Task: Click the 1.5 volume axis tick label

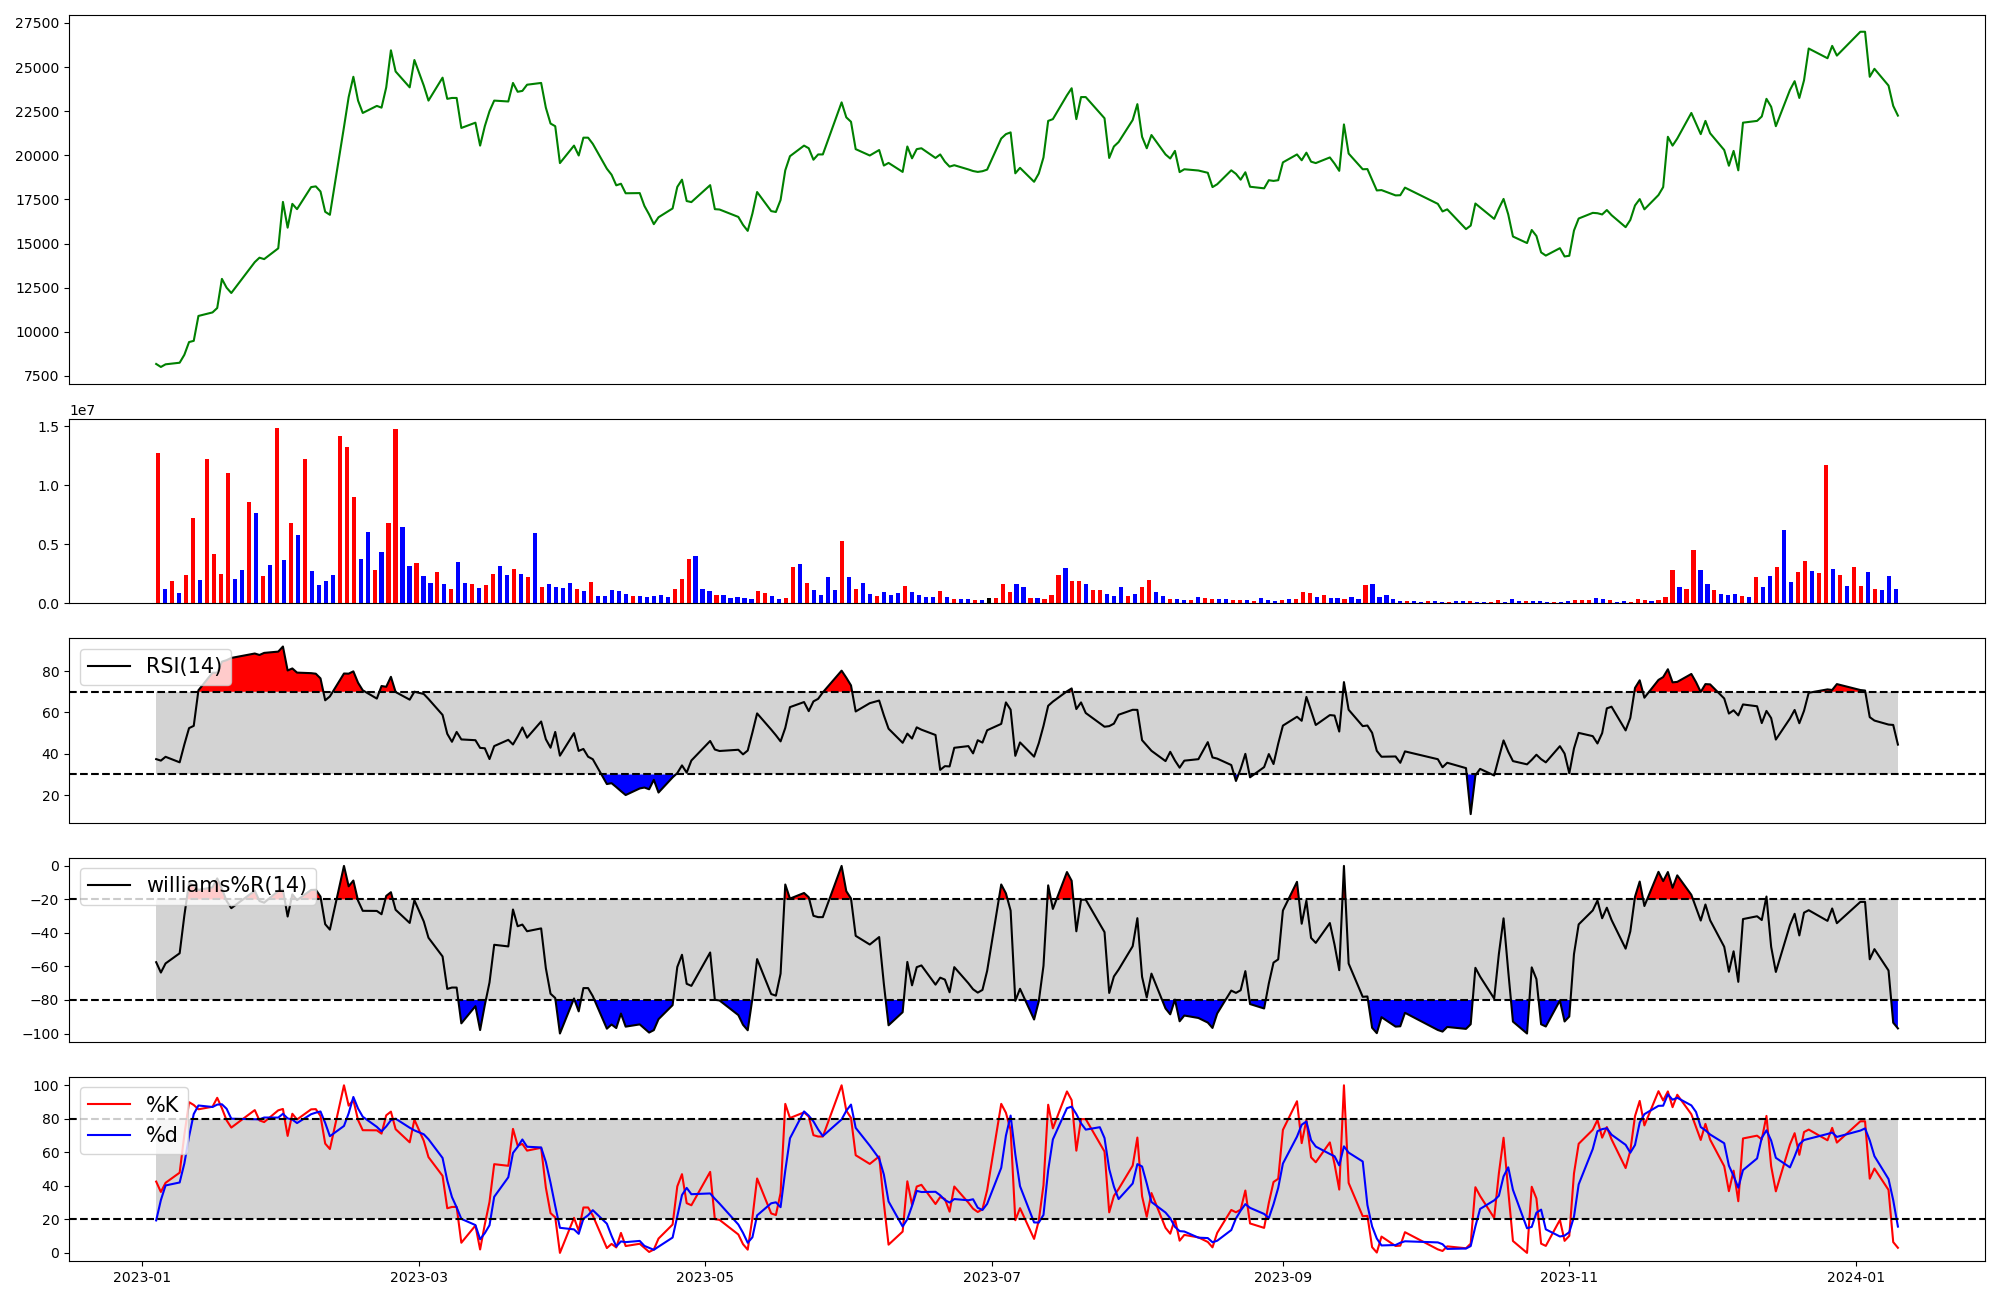Action: [x=47, y=427]
